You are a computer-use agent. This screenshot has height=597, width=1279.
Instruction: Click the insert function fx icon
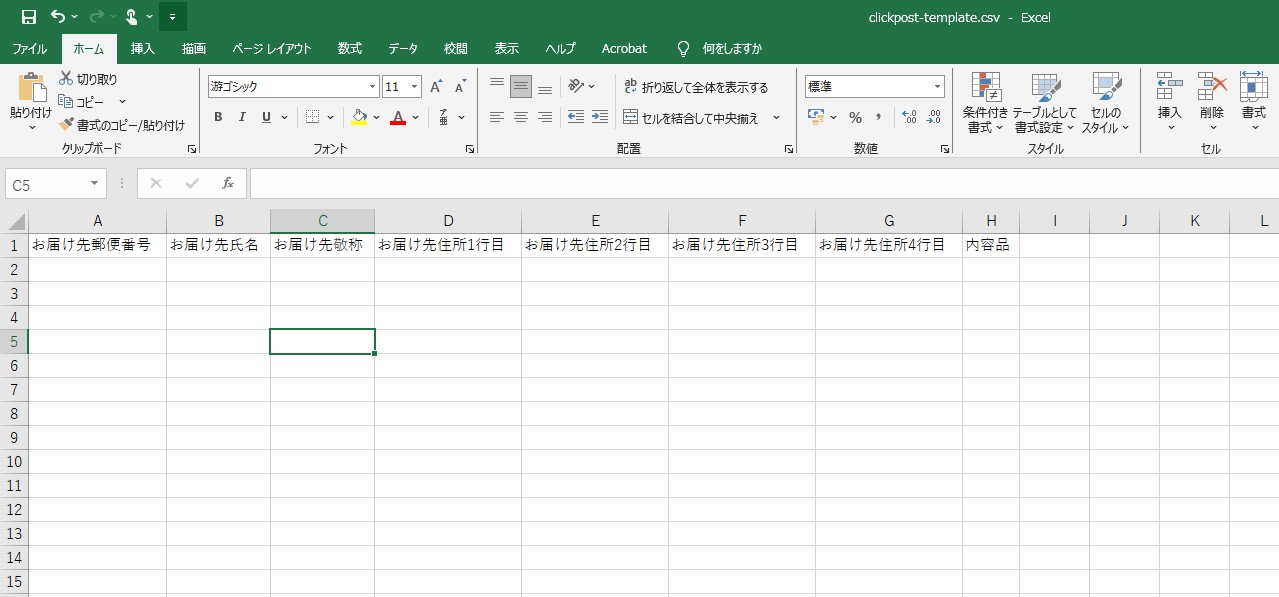228,183
